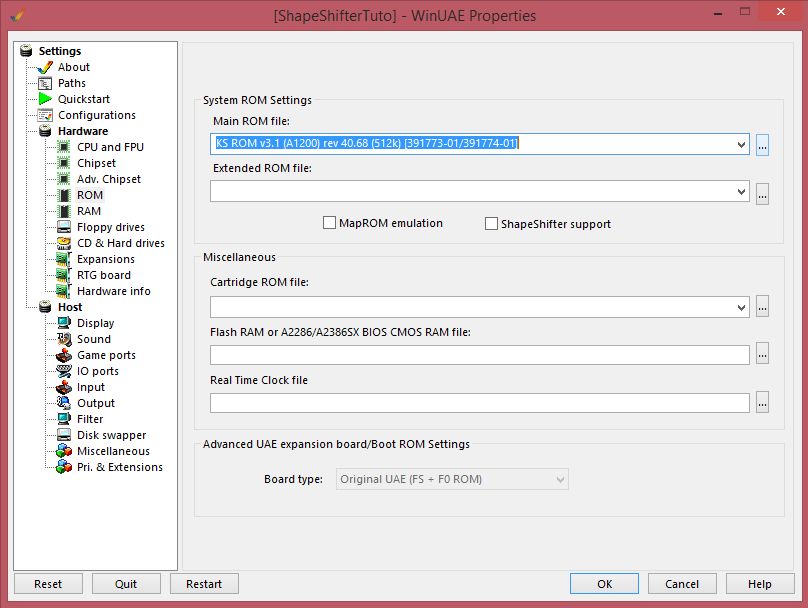Click the Restart button
808x608 pixels.
pyautogui.click(x=204, y=584)
